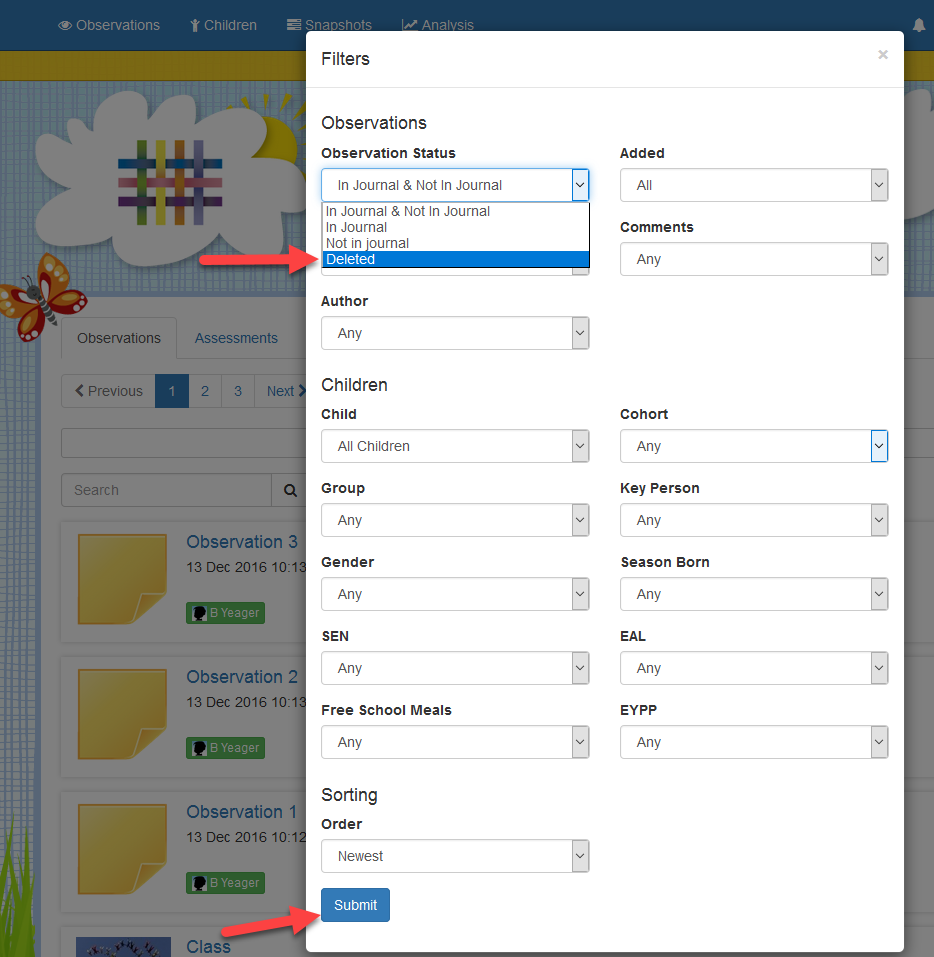Open the Observation 2 link
The width and height of the screenshot is (934, 957).
242,677
